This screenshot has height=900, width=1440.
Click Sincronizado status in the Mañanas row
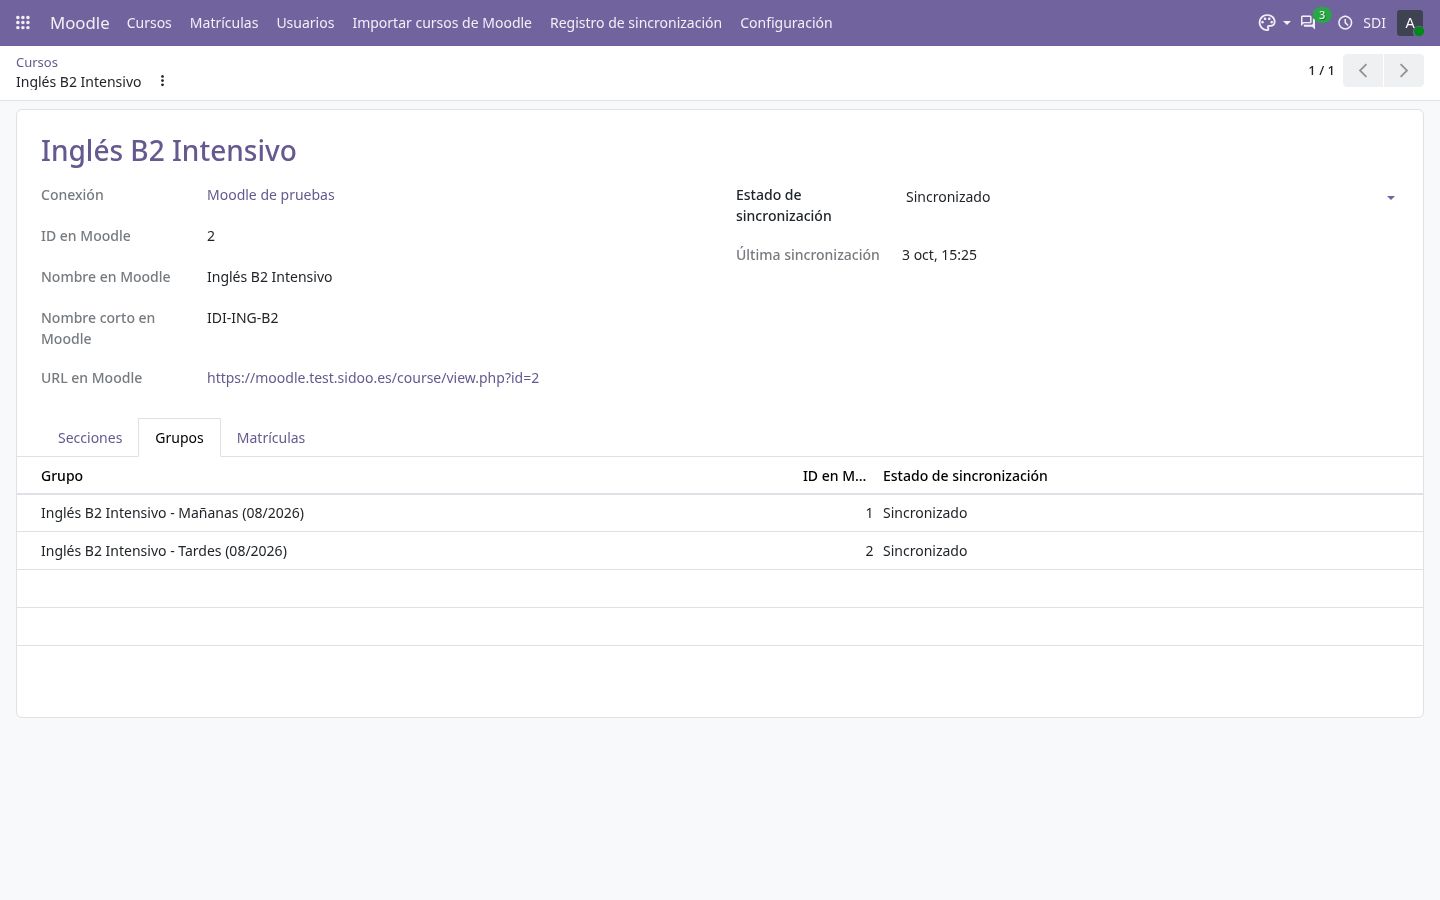925,513
